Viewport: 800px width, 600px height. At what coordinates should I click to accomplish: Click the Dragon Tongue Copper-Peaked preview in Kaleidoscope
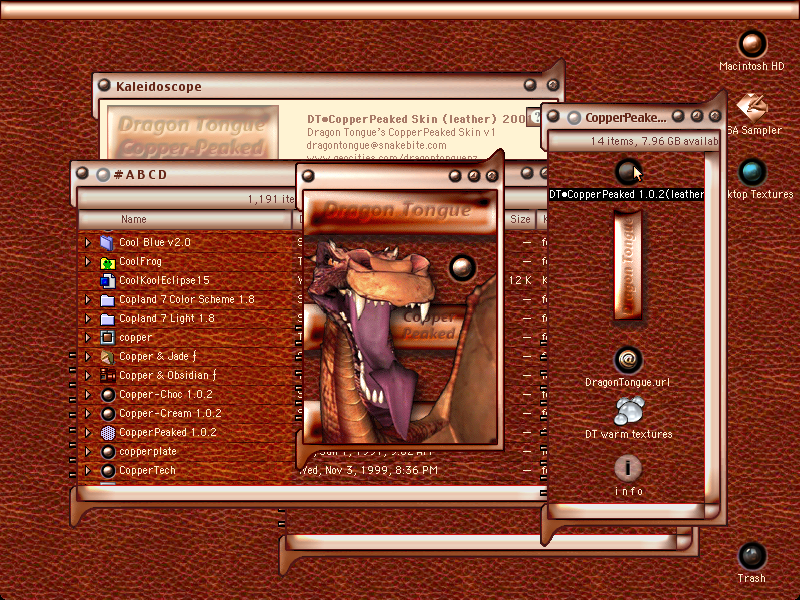pyautogui.click(x=193, y=134)
